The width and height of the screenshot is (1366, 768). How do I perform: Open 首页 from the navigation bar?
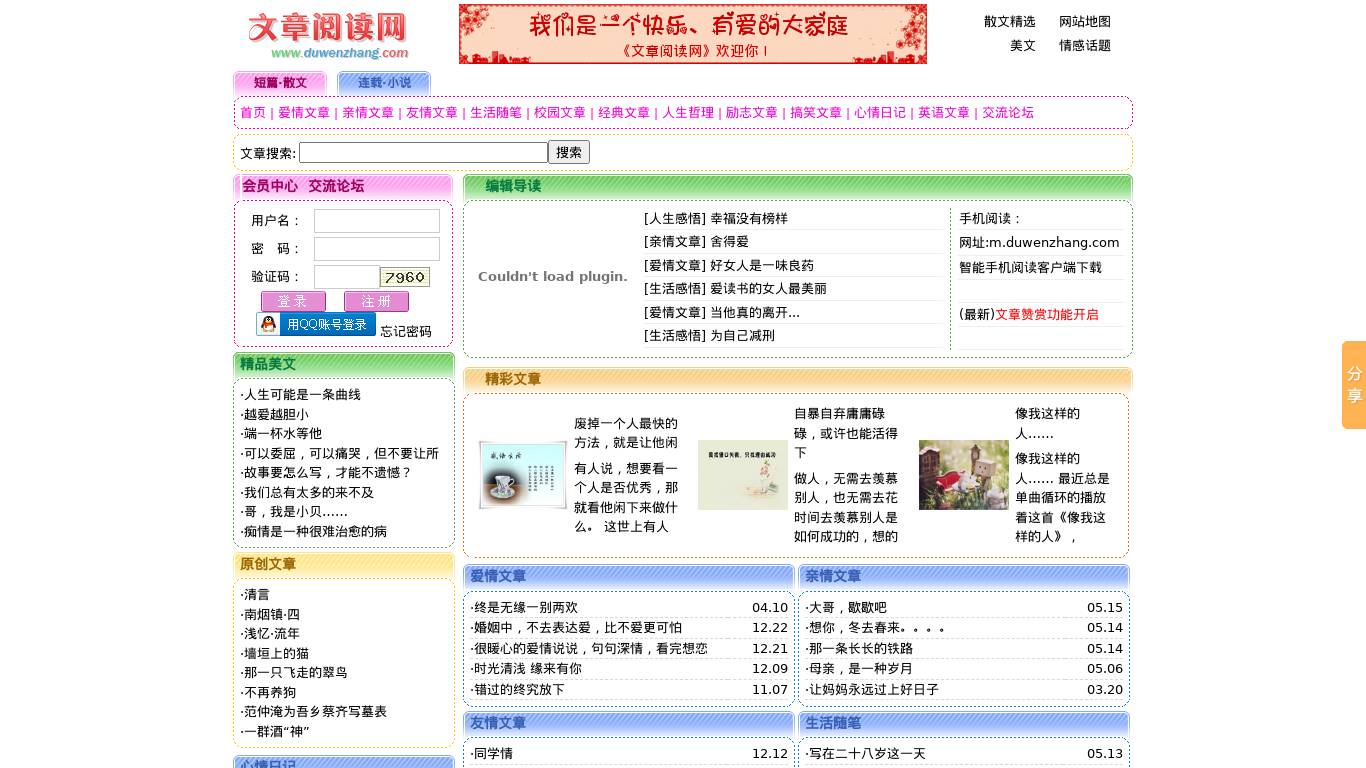click(253, 113)
